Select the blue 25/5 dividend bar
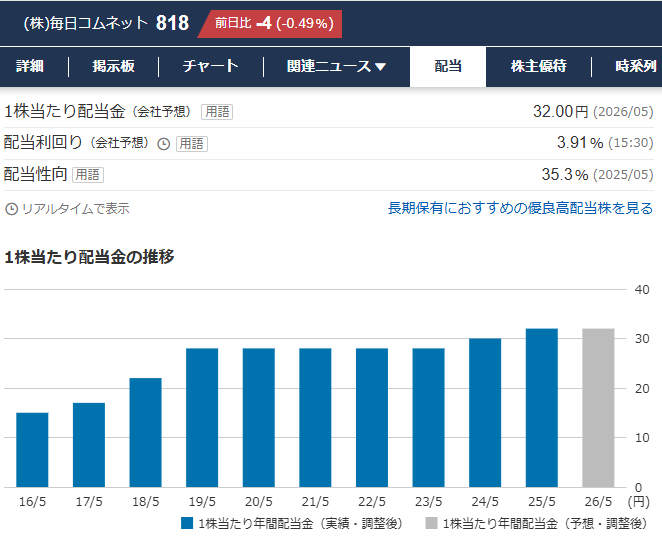 coord(542,408)
